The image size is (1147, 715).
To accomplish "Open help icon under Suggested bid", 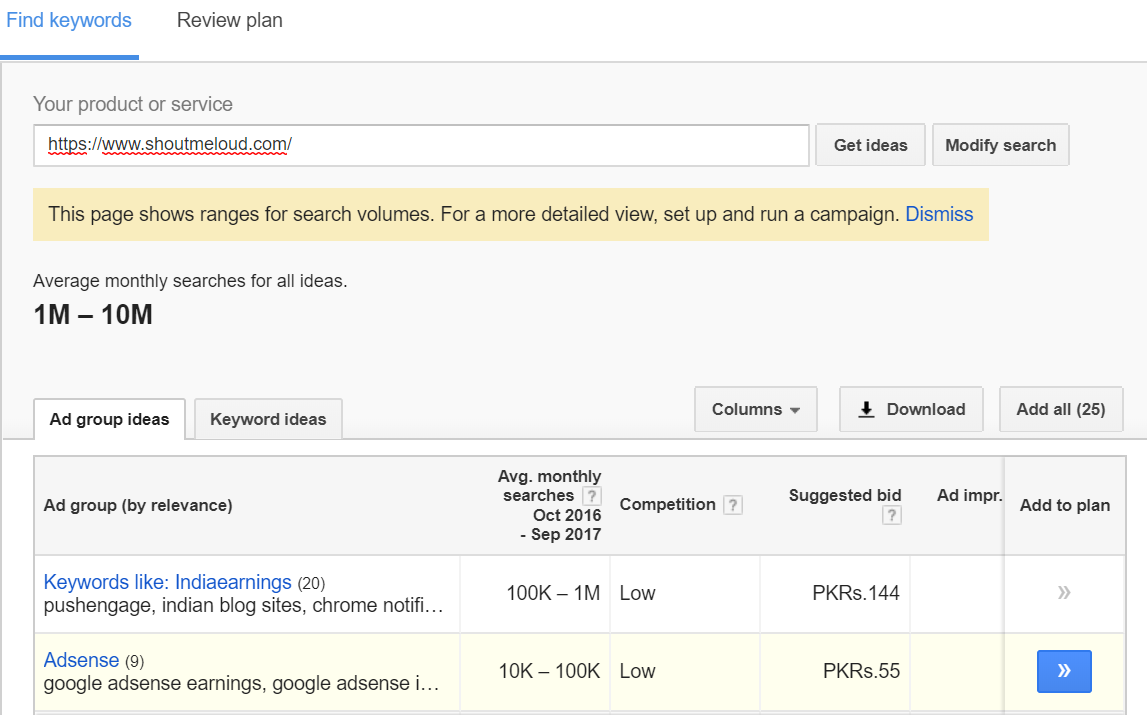I will 891,515.
